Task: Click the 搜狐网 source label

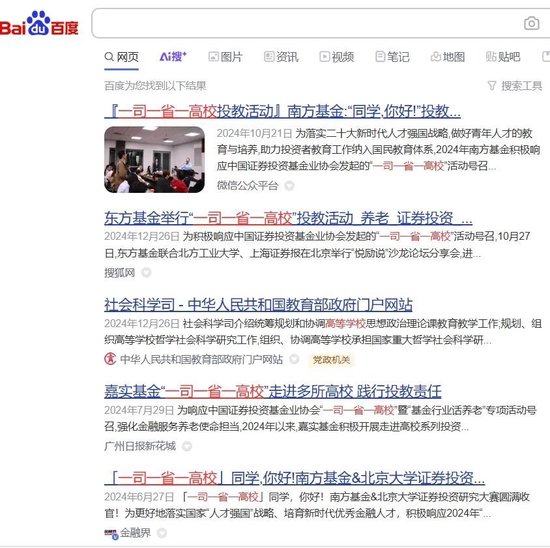Action: pos(120,273)
